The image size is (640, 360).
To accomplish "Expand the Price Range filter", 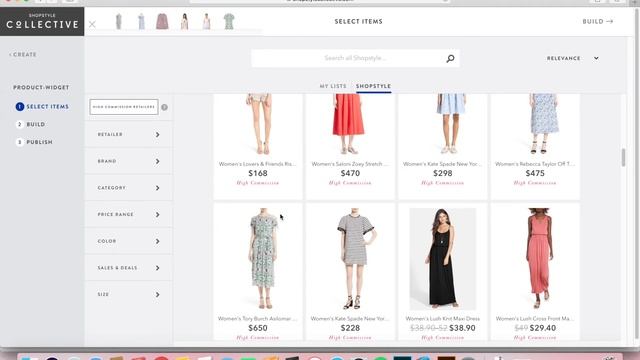I will [129, 214].
